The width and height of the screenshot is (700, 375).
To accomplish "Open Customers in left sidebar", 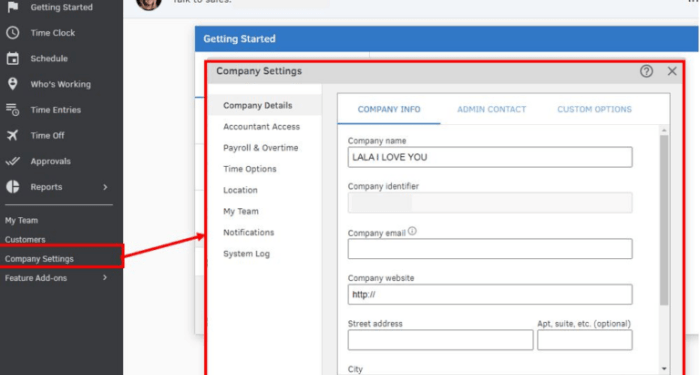I will coord(25,239).
